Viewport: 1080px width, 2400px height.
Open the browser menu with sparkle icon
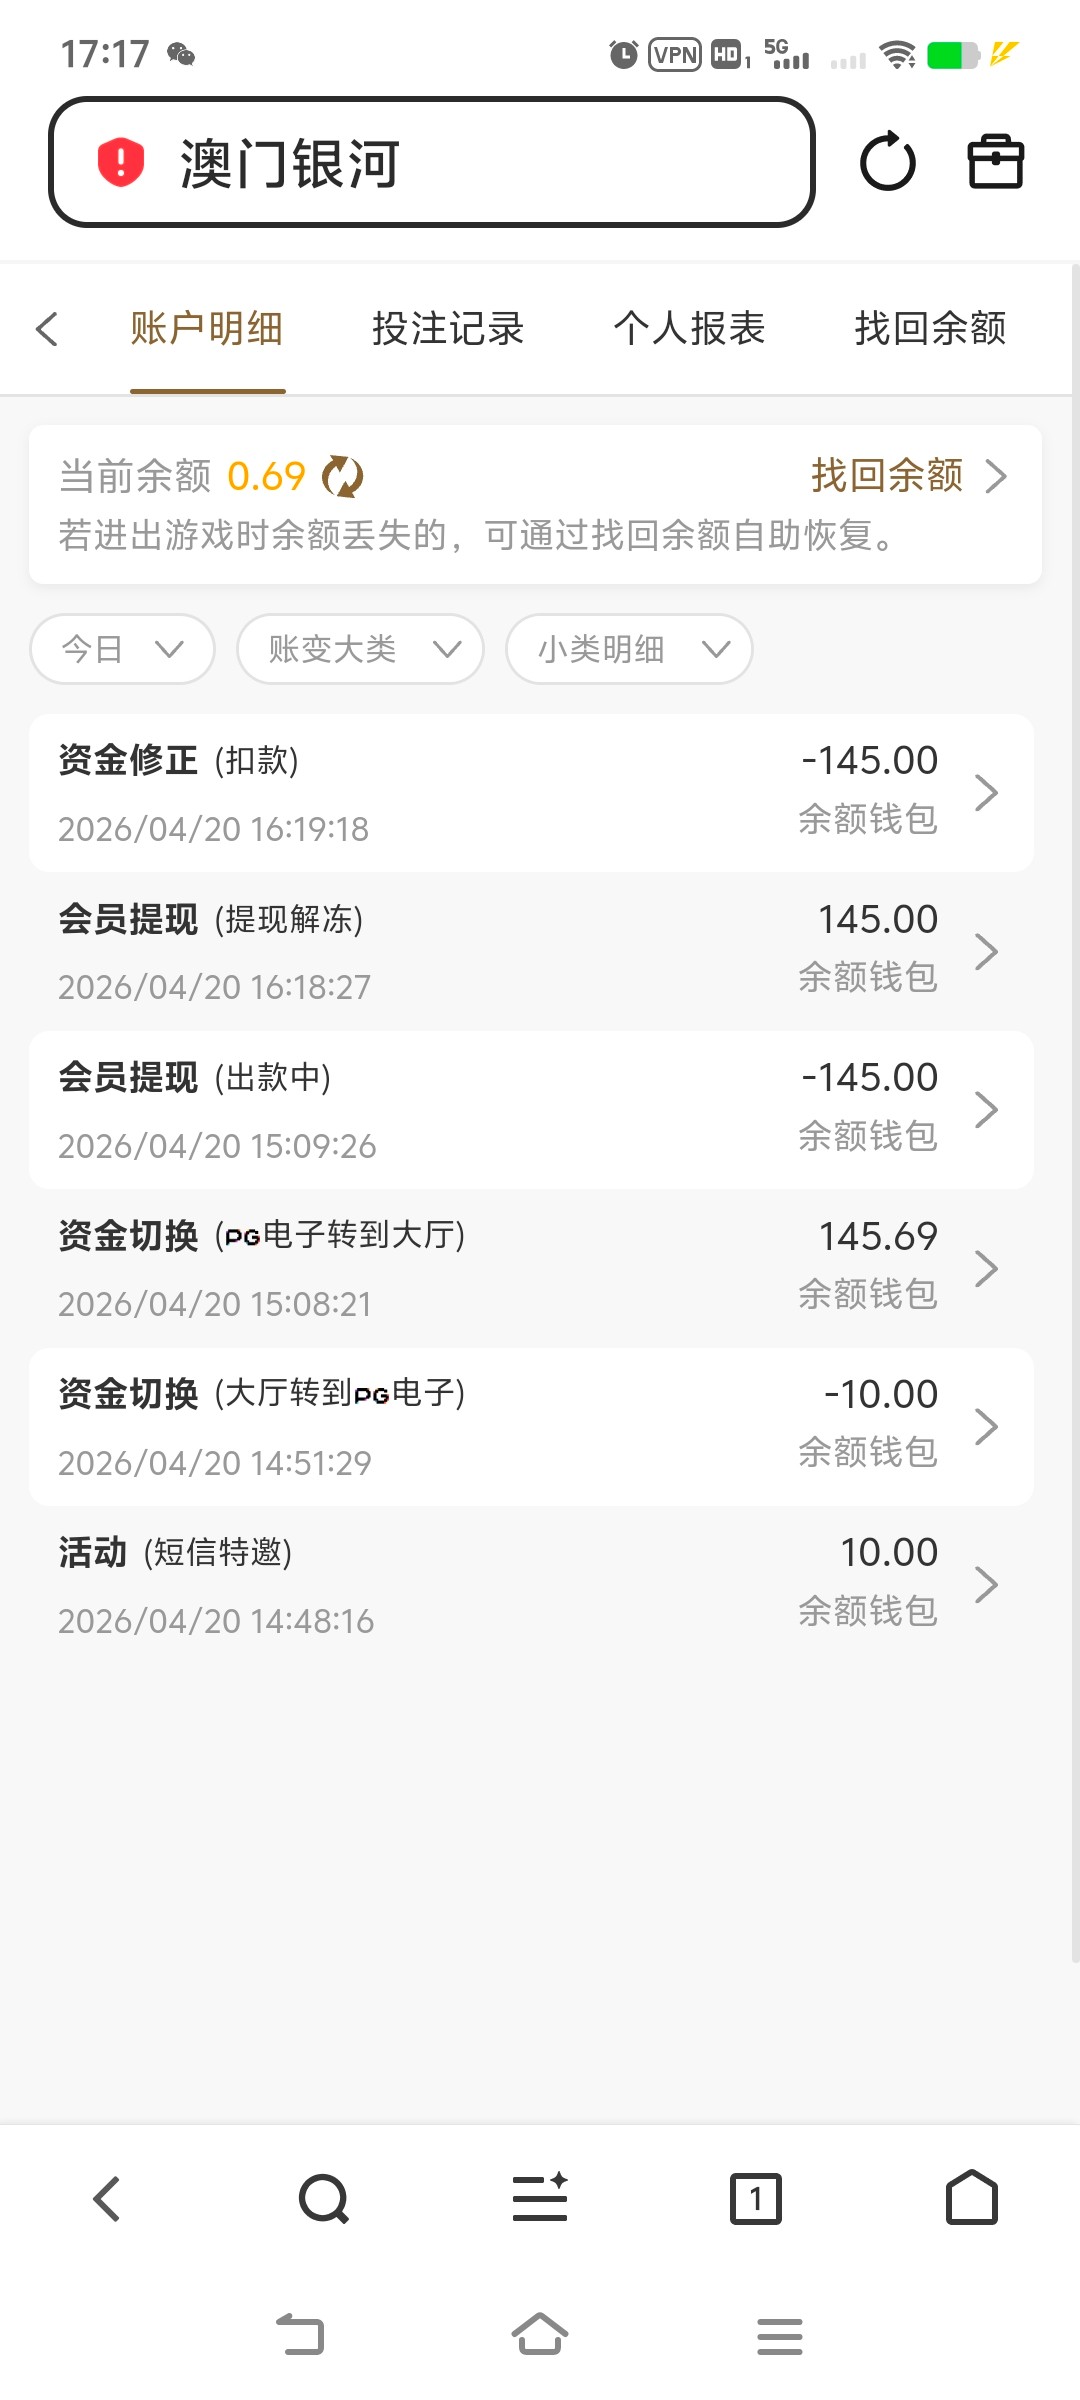coord(540,2199)
